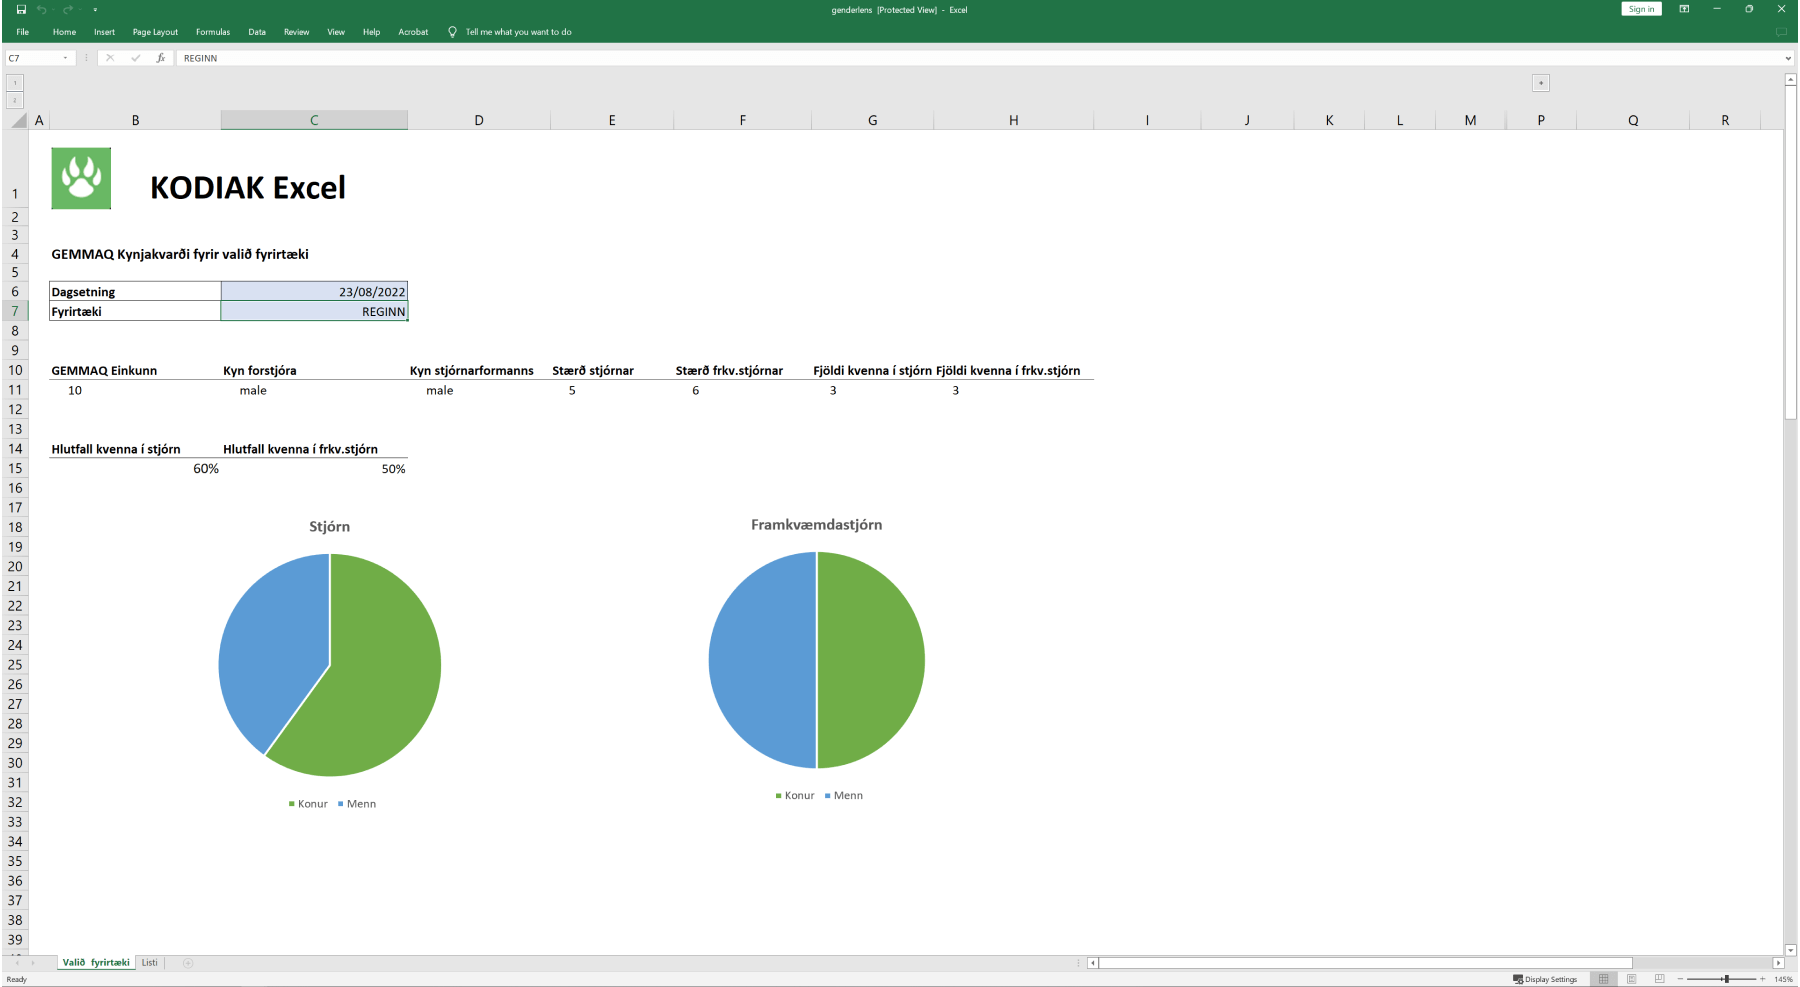Click the lightbulb Tell Me icon
The width and height of the screenshot is (1800, 987).
point(452,32)
